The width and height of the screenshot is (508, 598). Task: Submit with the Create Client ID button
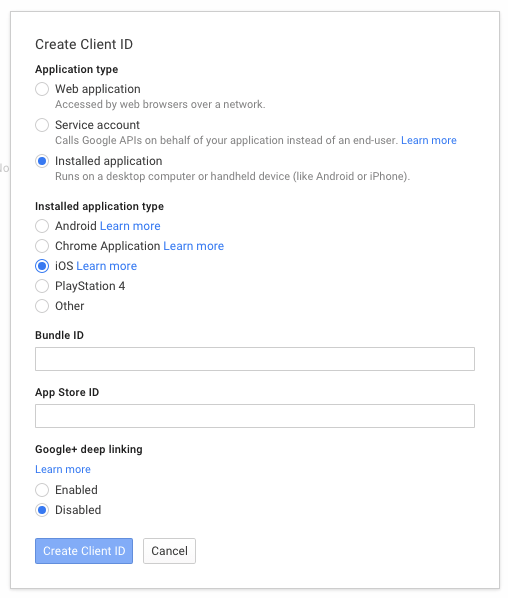(x=84, y=551)
